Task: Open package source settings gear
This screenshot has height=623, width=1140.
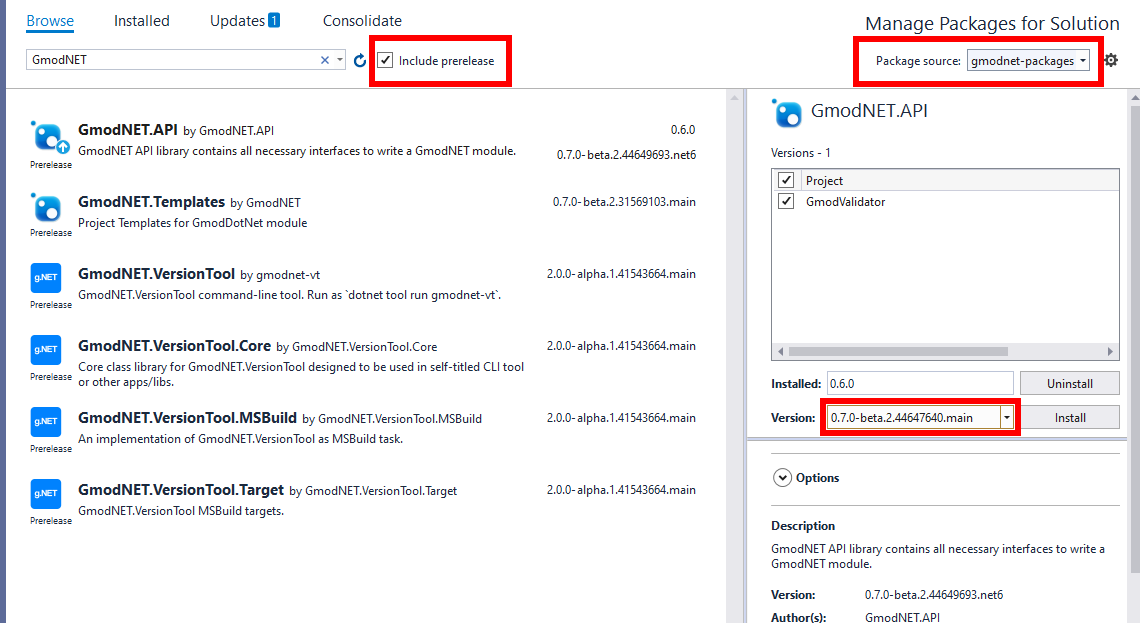Action: coord(1111,61)
